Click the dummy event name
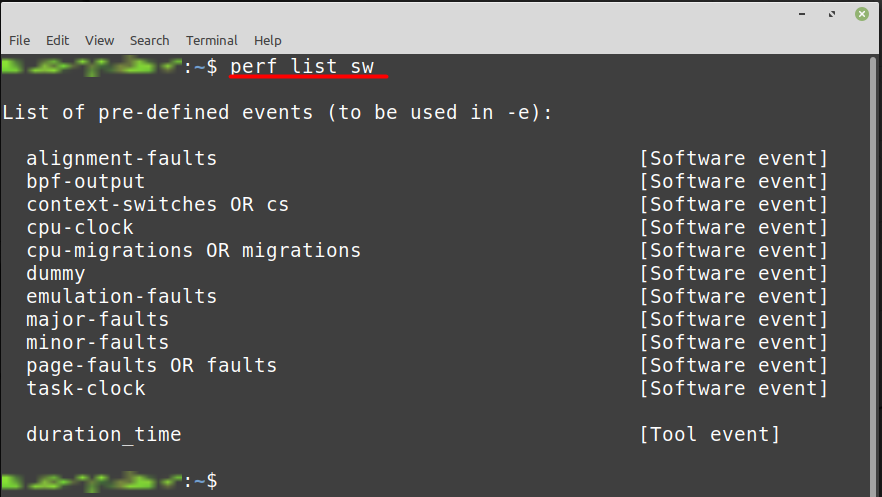The height and width of the screenshot is (497, 882). point(56,274)
